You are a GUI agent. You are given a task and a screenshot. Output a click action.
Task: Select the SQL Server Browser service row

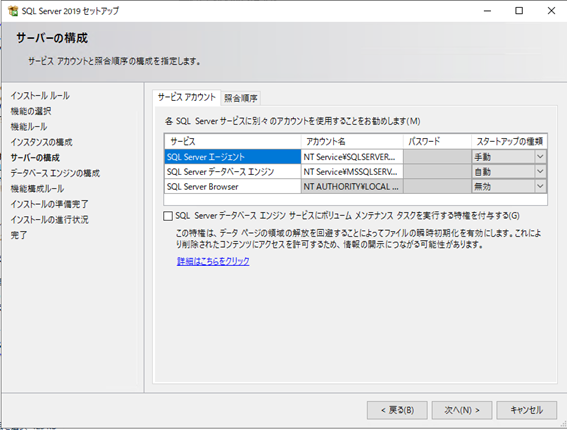[x=233, y=186]
